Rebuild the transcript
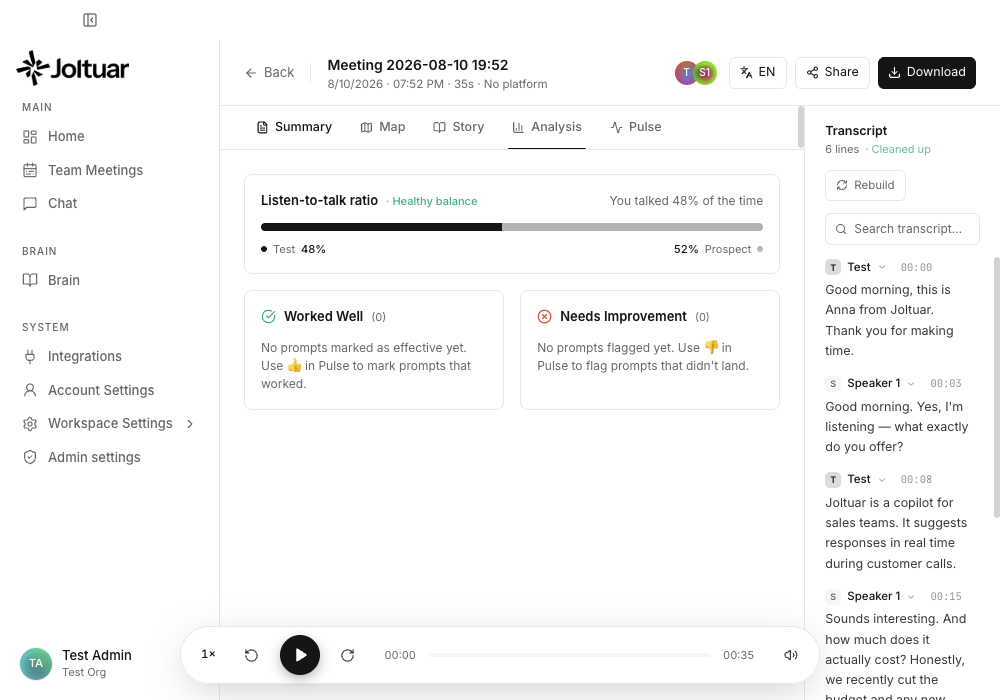The height and width of the screenshot is (700, 1000). 865,185
